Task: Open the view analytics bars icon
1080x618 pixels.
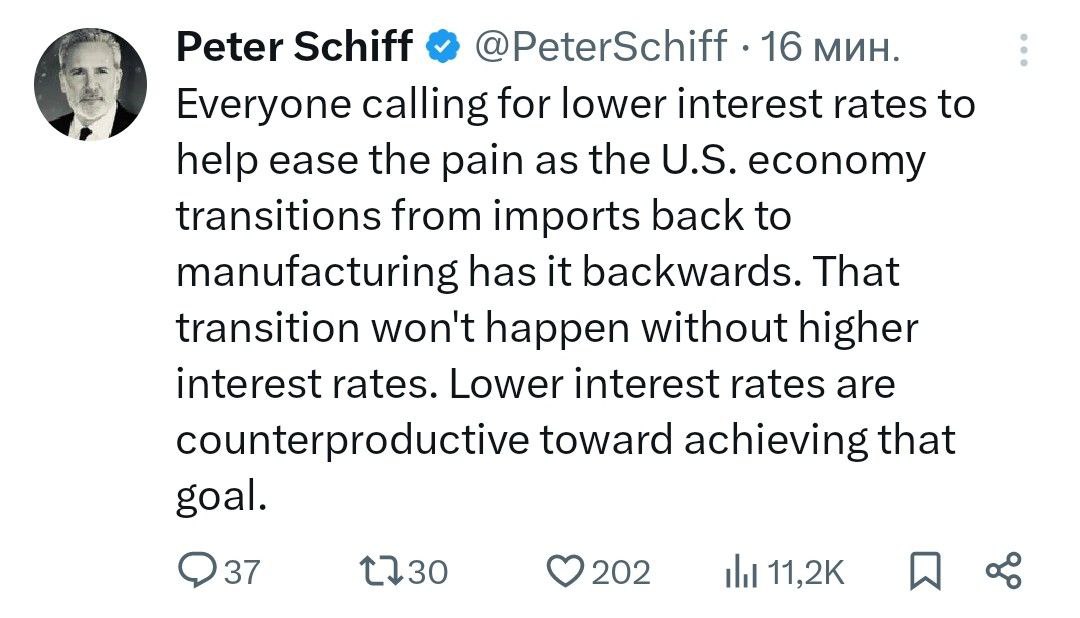Action: coord(741,573)
